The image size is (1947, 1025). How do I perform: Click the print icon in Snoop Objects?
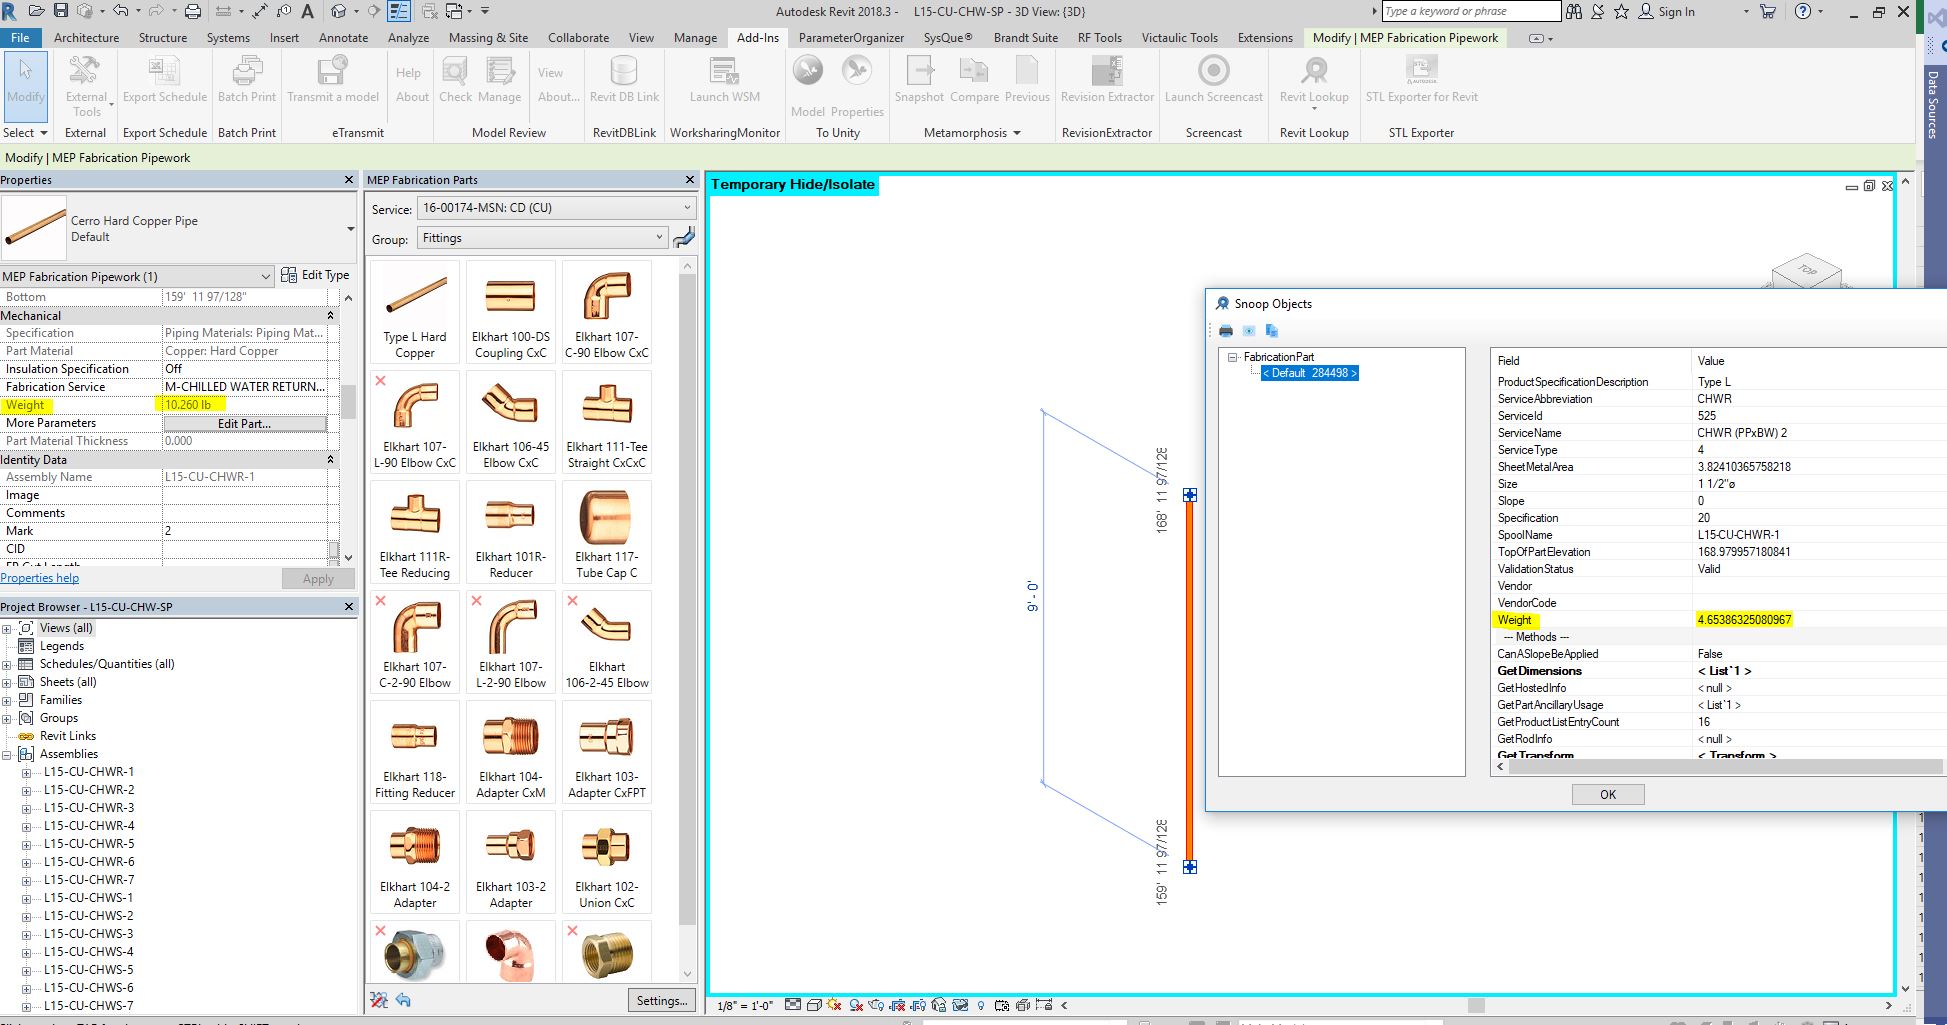tap(1225, 331)
